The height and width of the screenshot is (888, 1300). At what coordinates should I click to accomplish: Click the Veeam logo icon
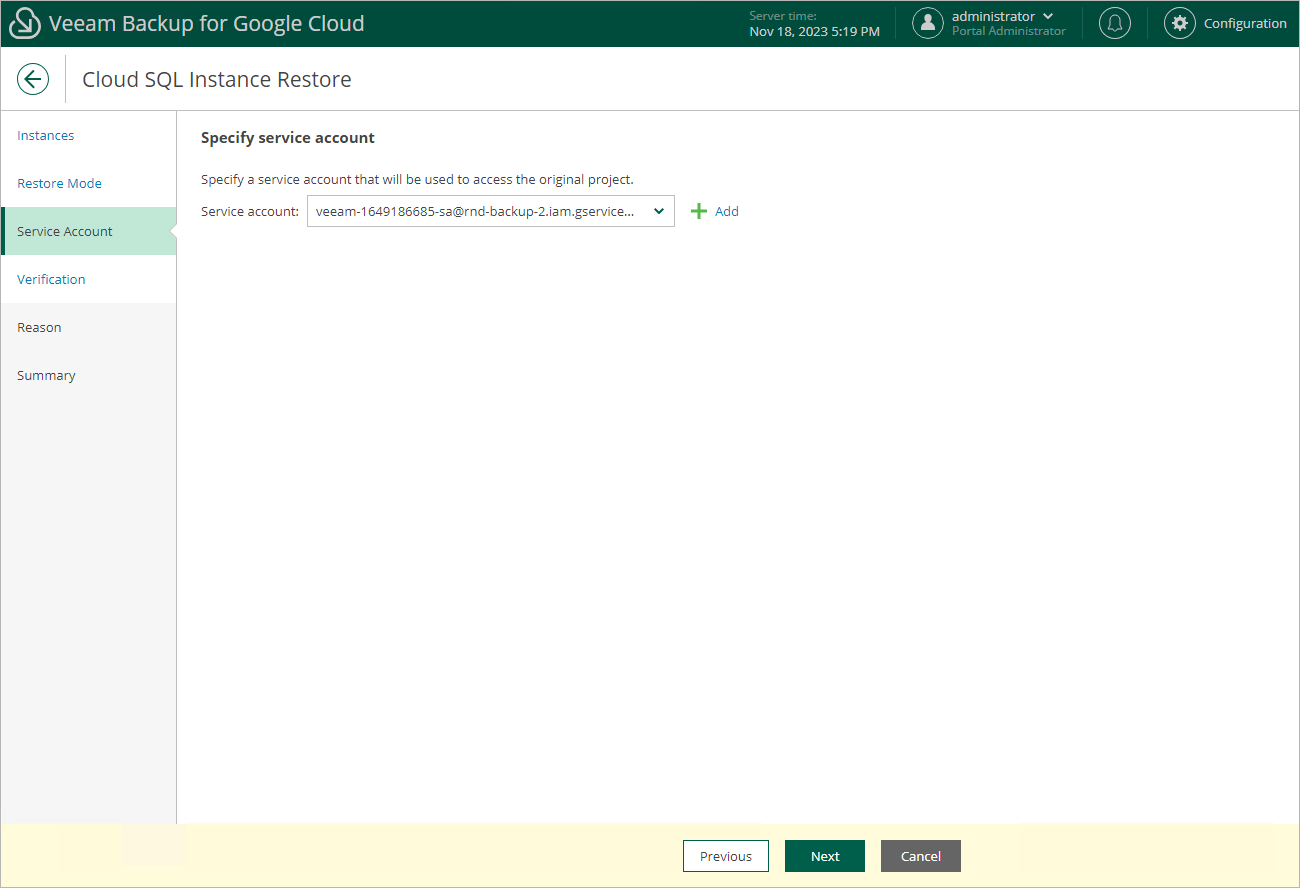(x=25, y=23)
